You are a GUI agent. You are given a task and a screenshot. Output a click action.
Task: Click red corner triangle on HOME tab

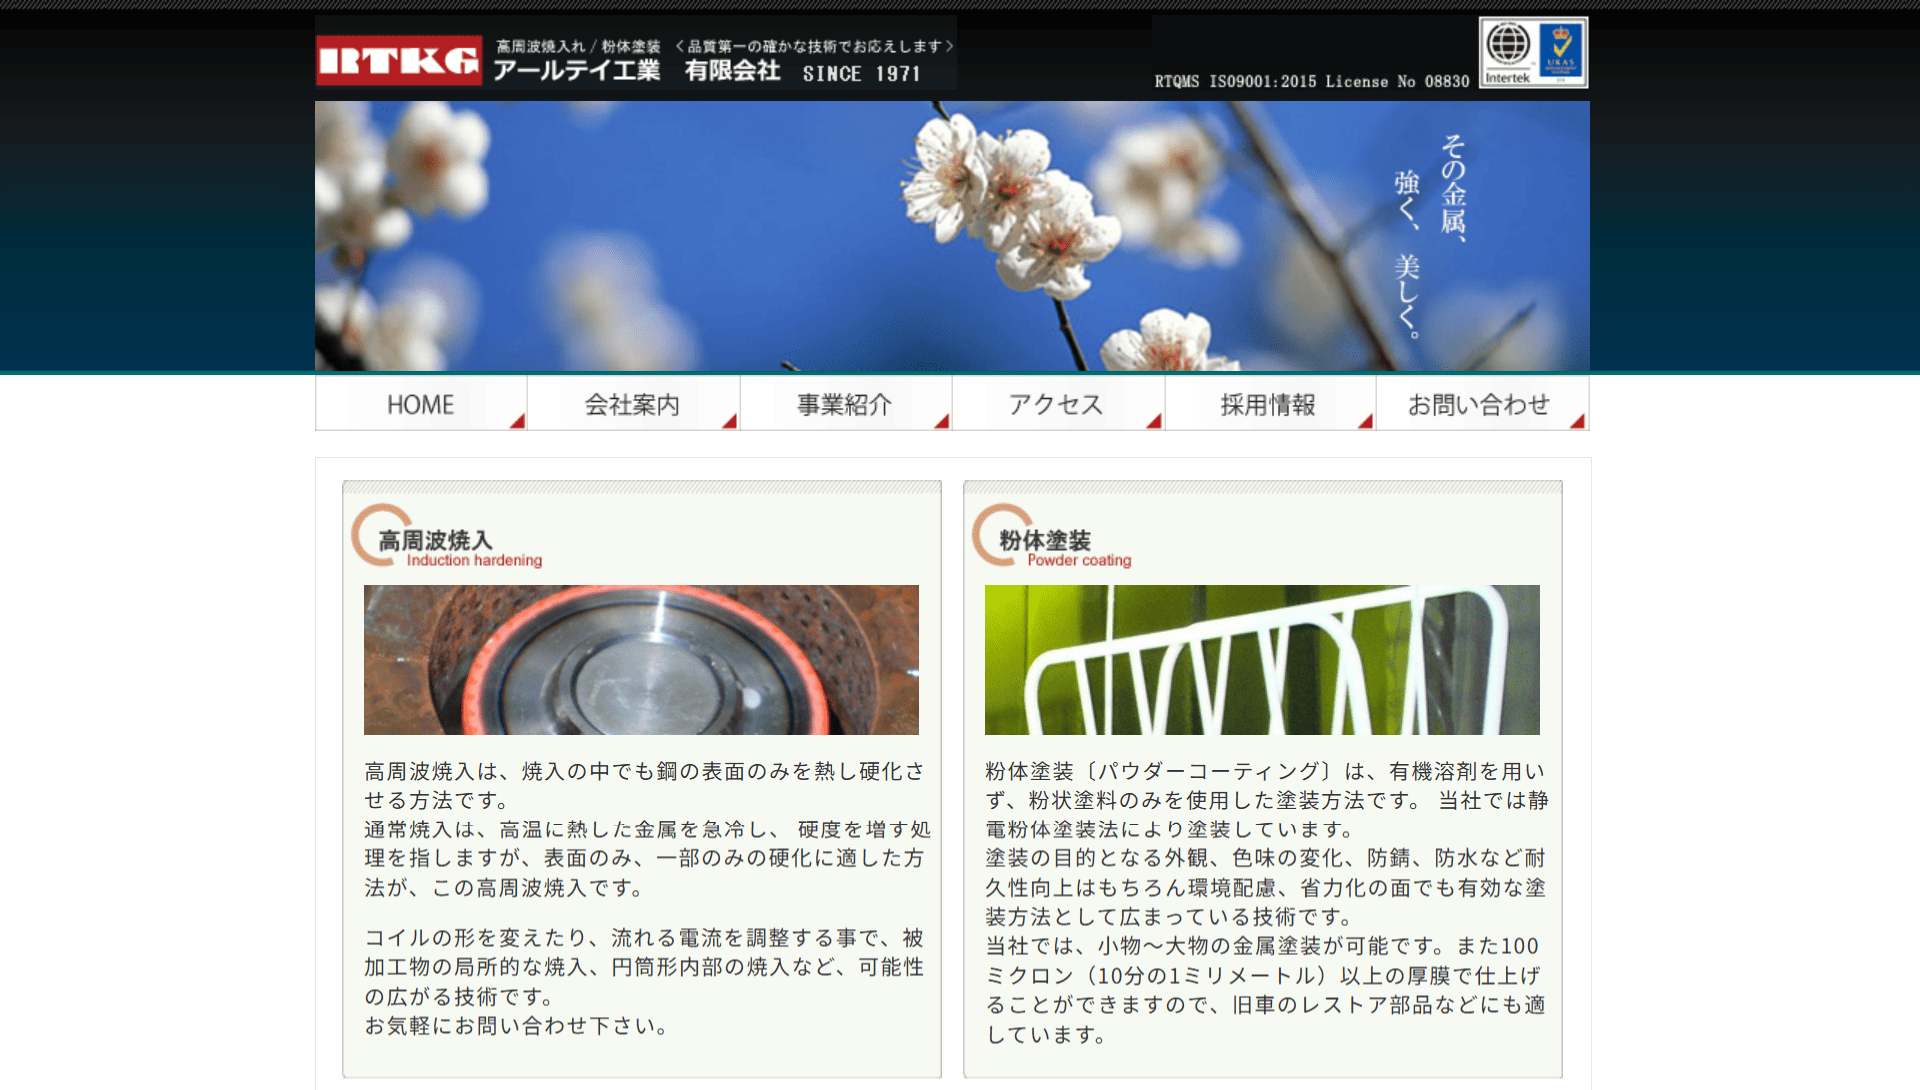[517, 421]
